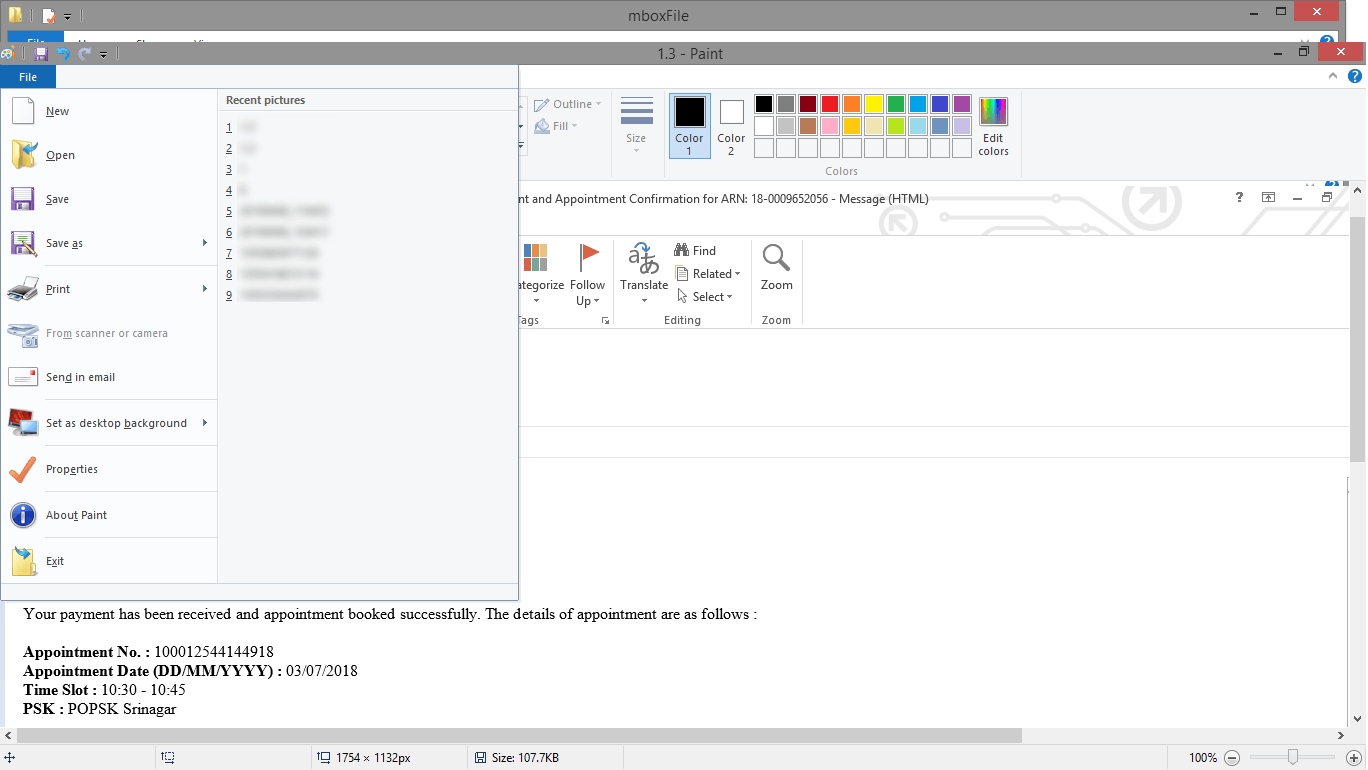Image resolution: width=1368 pixels, height=770 pixels.
Task: Click the Undo arrow in Paint's toolbar
Action: click(x=64, y=54)
